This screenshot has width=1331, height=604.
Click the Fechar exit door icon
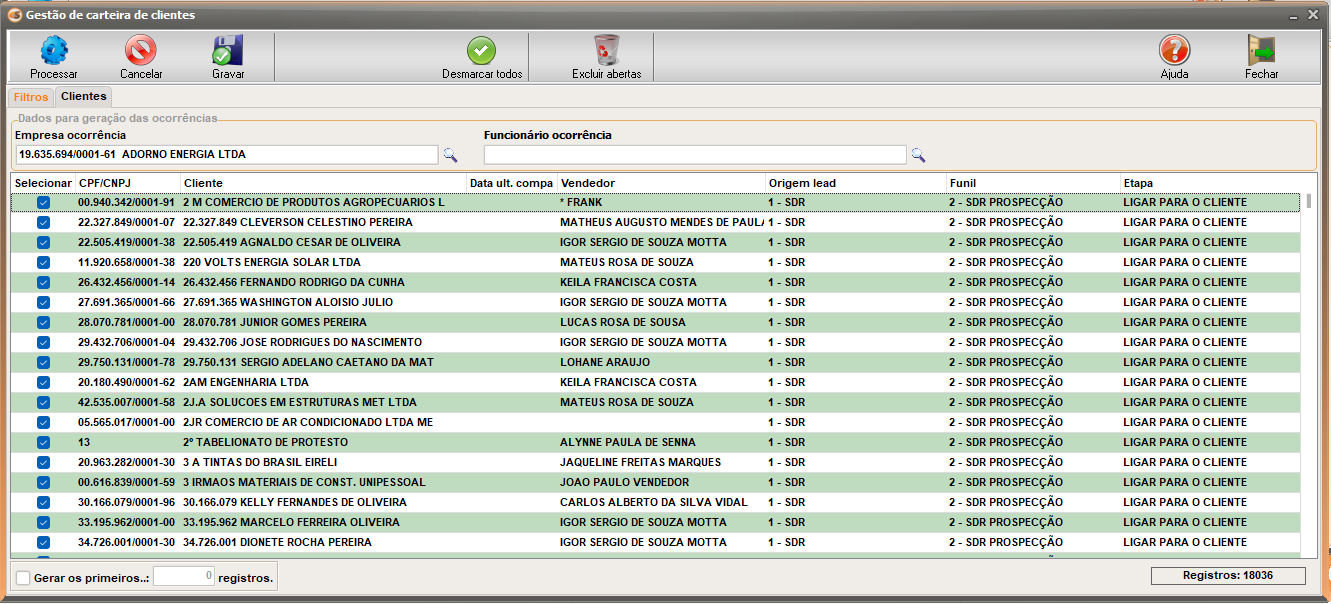[x=1261, y=50]
